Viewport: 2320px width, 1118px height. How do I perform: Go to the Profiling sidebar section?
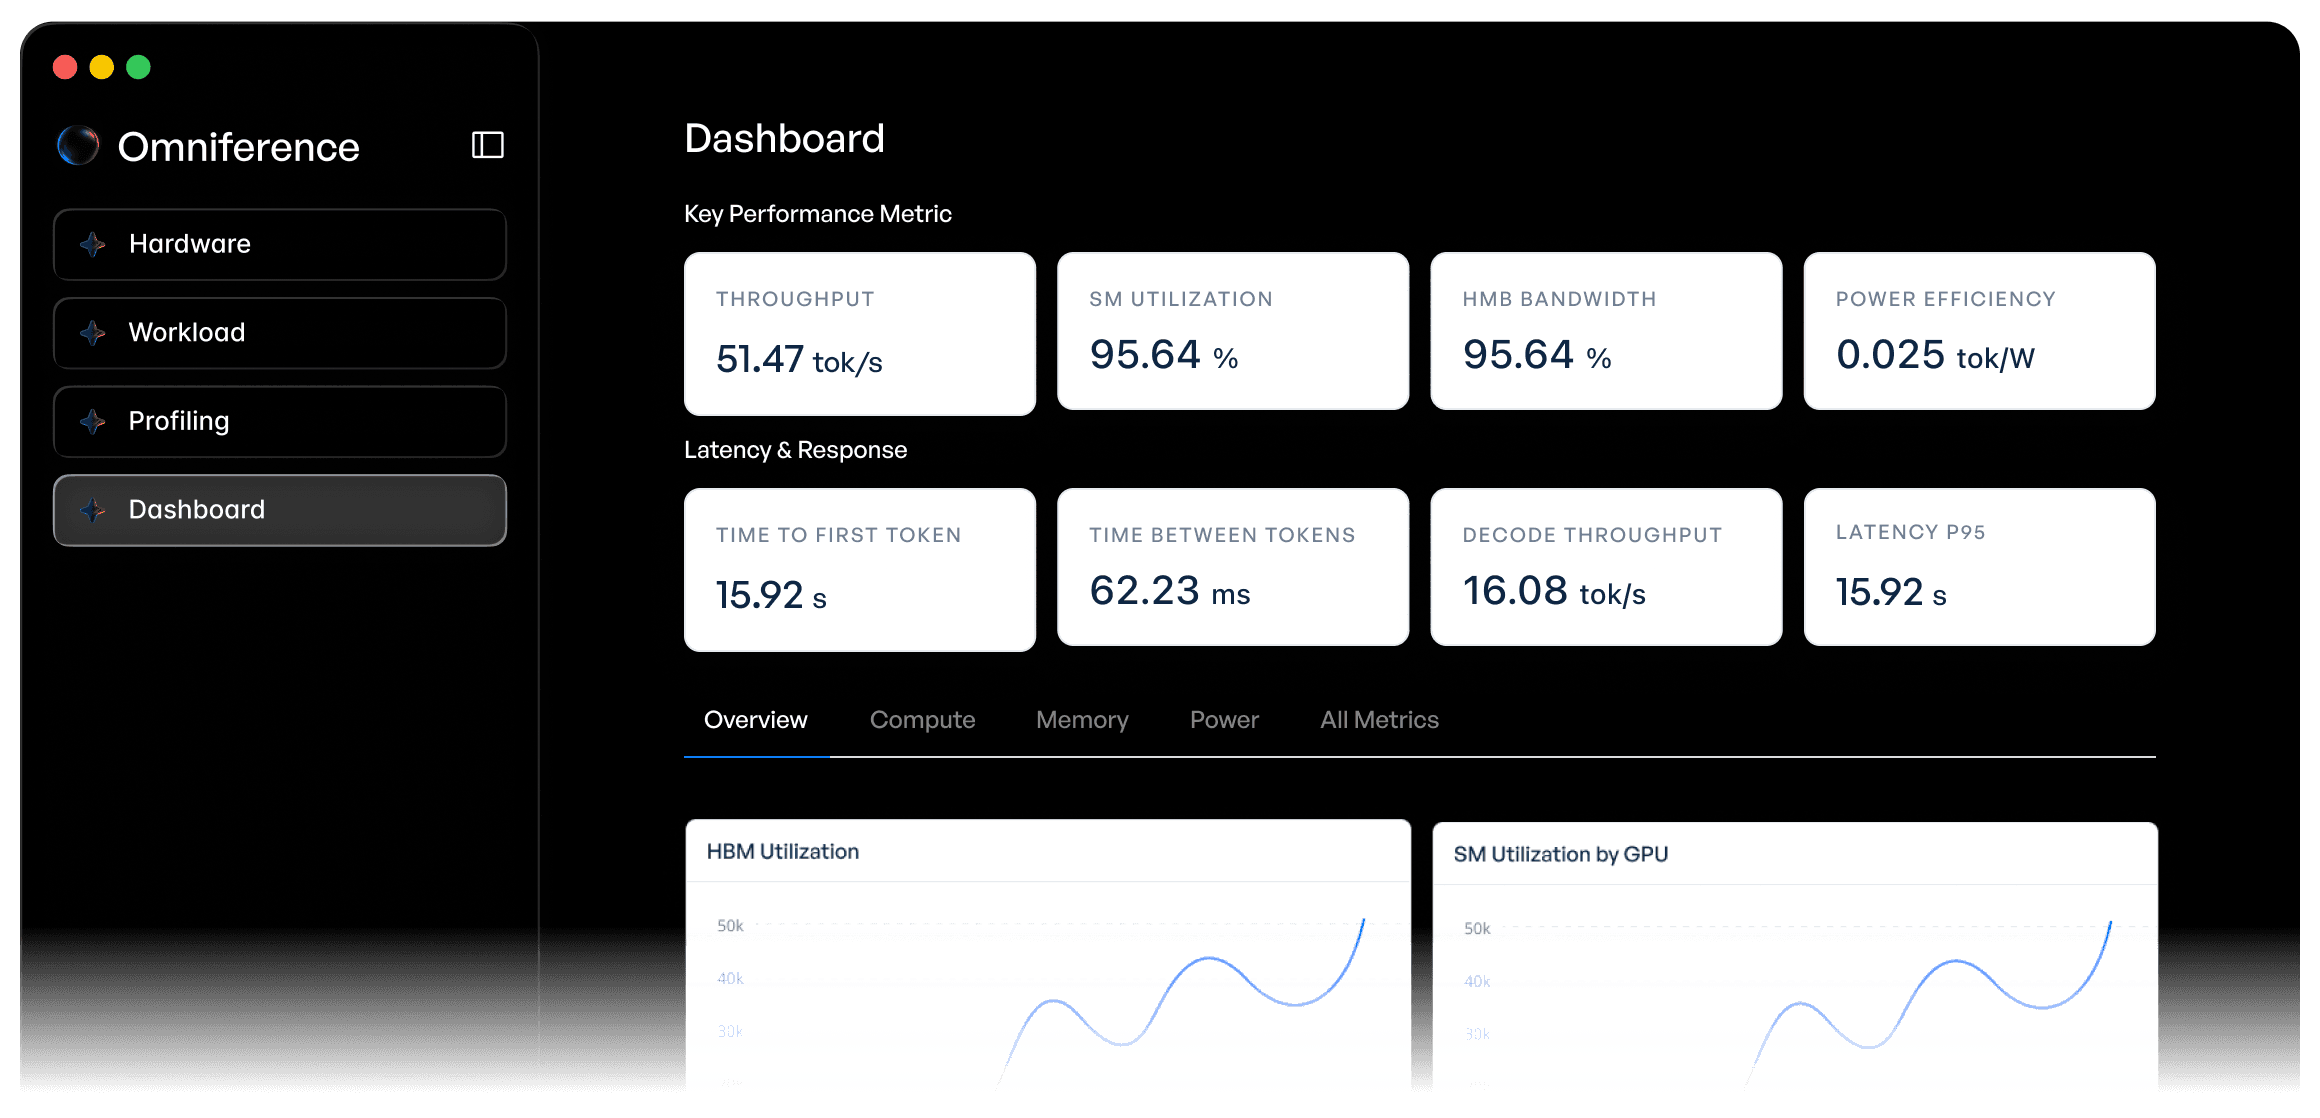pos(280,422)
